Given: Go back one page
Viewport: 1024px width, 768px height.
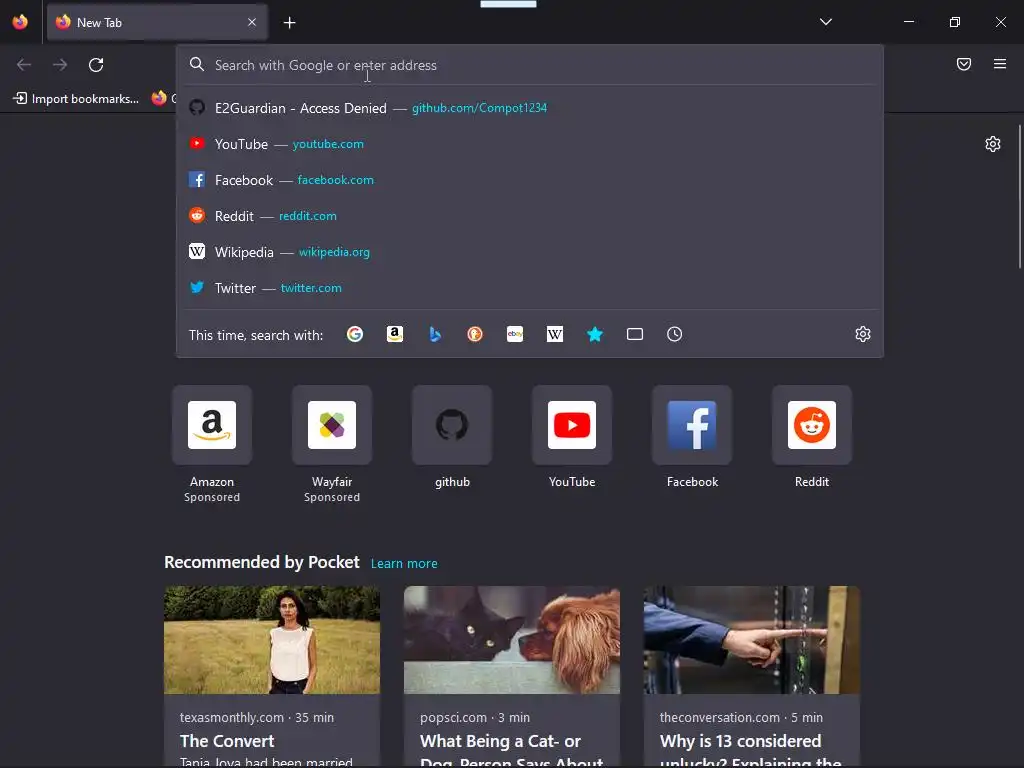Looking at the screenshot, I should pyautogui.click(x=24, y=65).
